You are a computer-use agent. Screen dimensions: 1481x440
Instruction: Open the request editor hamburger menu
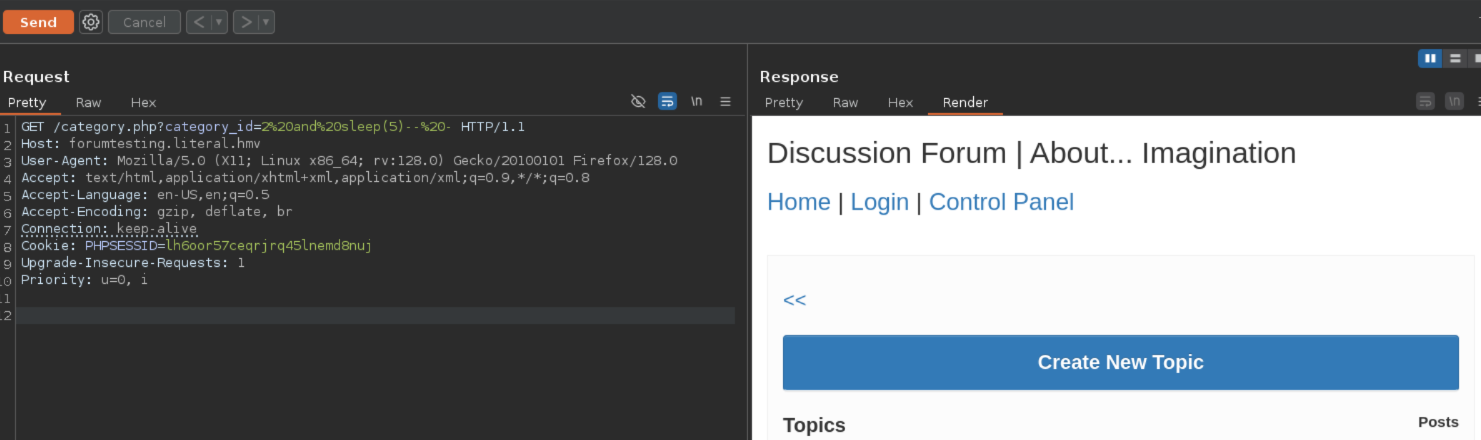coord(726,102)
